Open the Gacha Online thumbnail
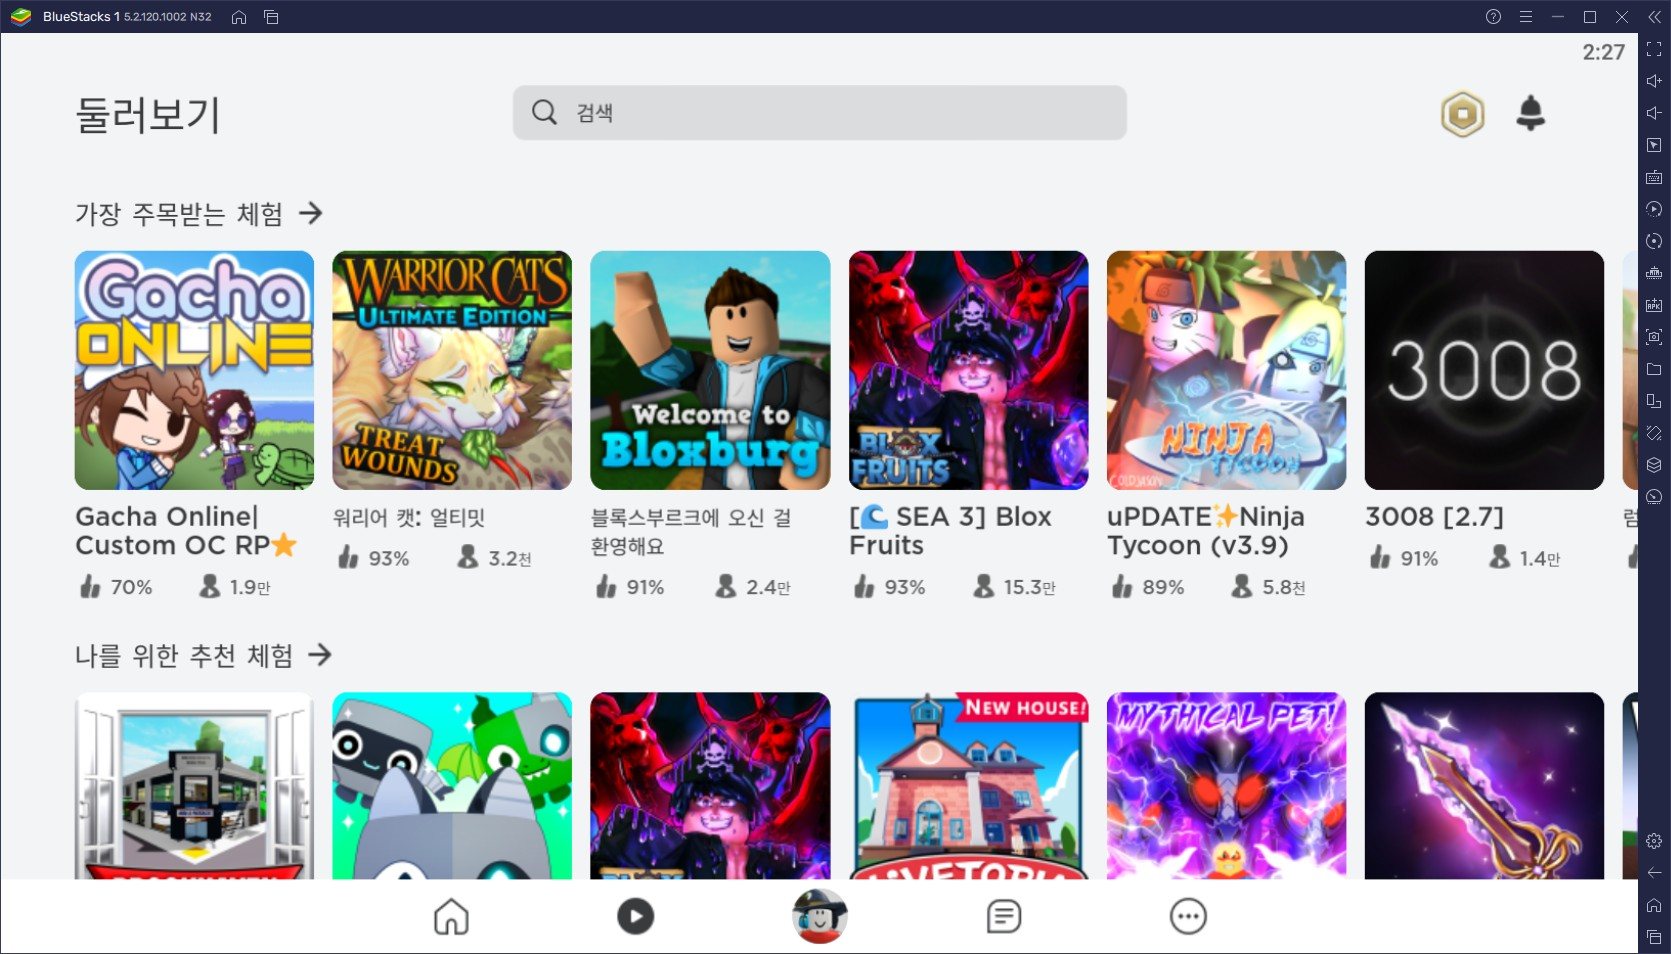 point(194,370)
